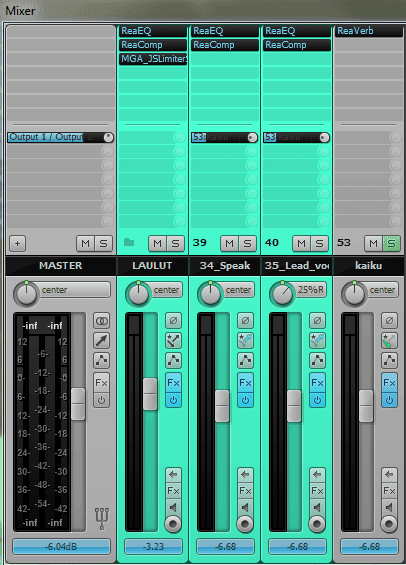Invert phase on 35_Lead_vo track
Viewport: 406px width, 565px height.
pos(317,320)
